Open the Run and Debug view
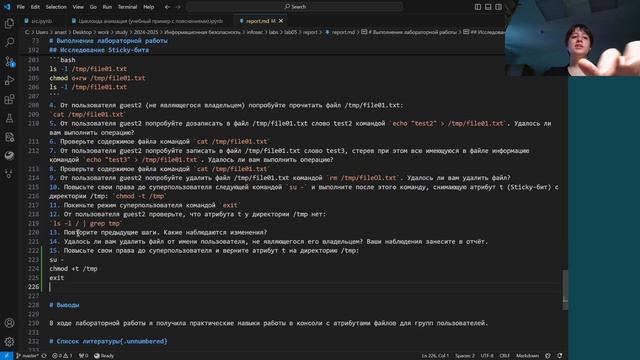640x360 pixels. 9,80
